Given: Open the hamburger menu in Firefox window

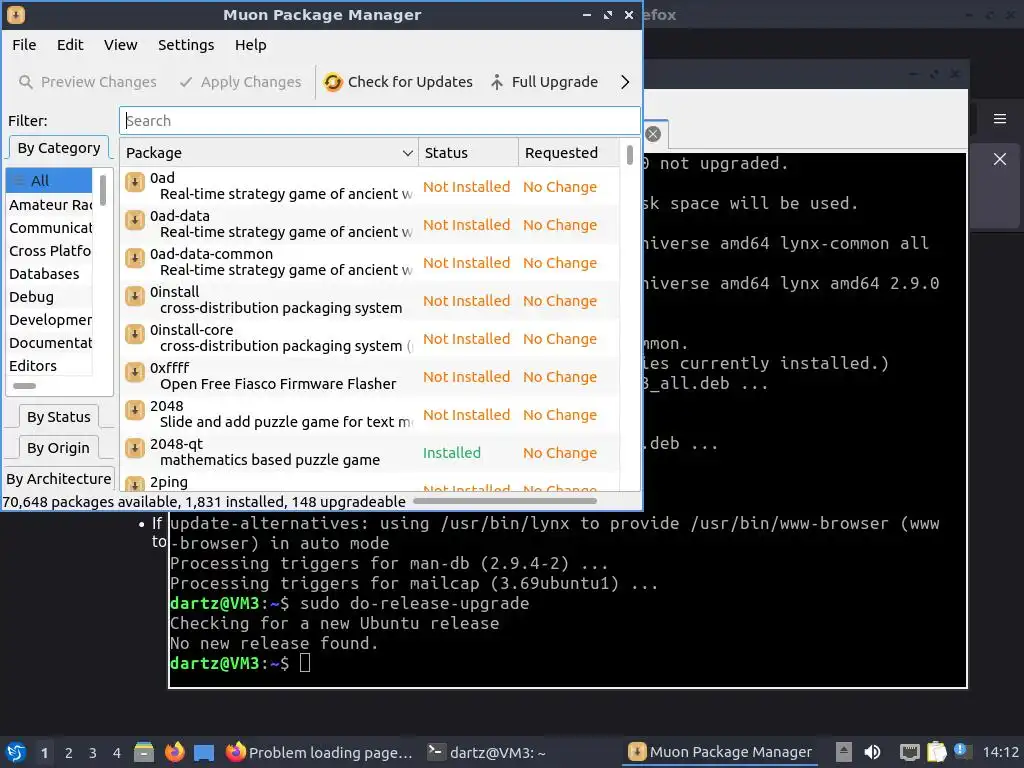Looking at the screenshot, I should click(1000, 119).
